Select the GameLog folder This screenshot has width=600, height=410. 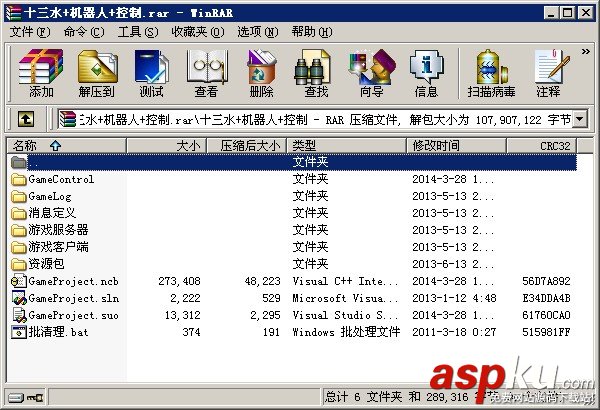(41, 196)
